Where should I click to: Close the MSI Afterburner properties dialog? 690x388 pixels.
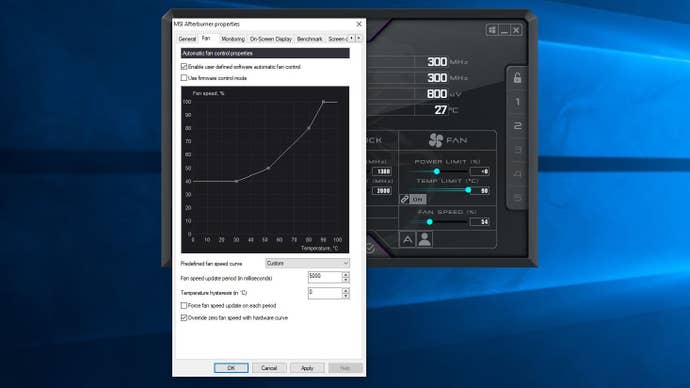click(359, 24)
